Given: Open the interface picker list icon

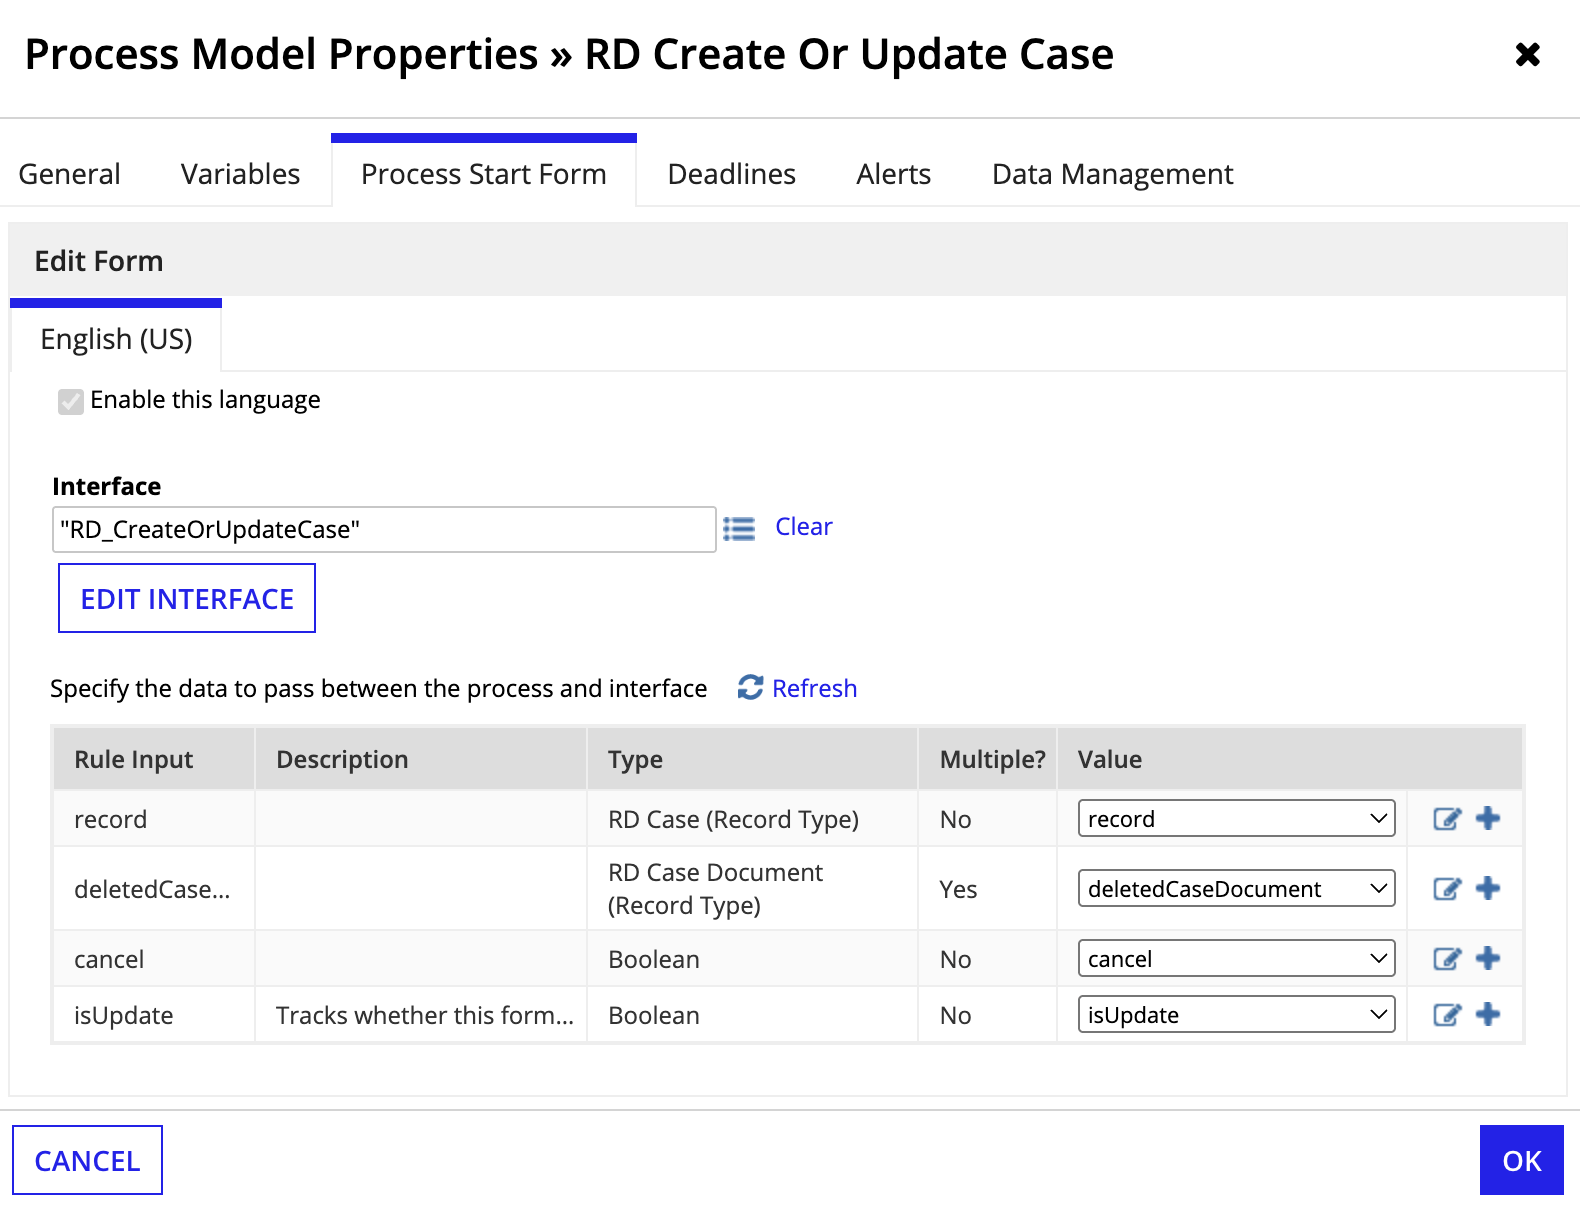Looking at the screenshot, I should click(x=739, y=529).
